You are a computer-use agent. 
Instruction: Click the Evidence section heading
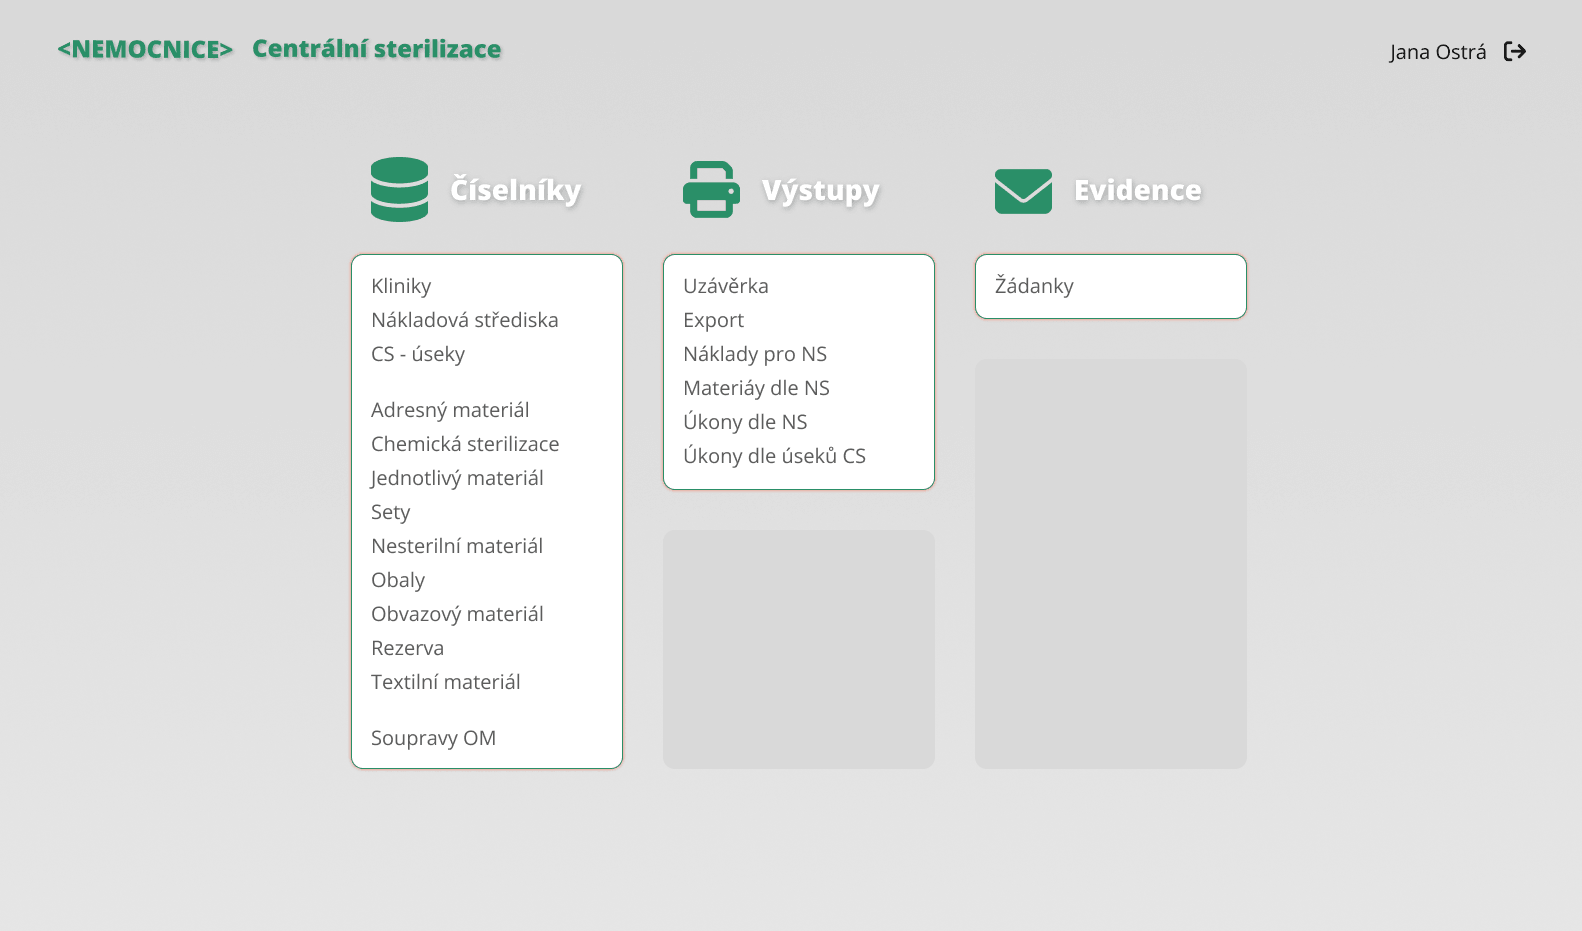coord(1138,190)
